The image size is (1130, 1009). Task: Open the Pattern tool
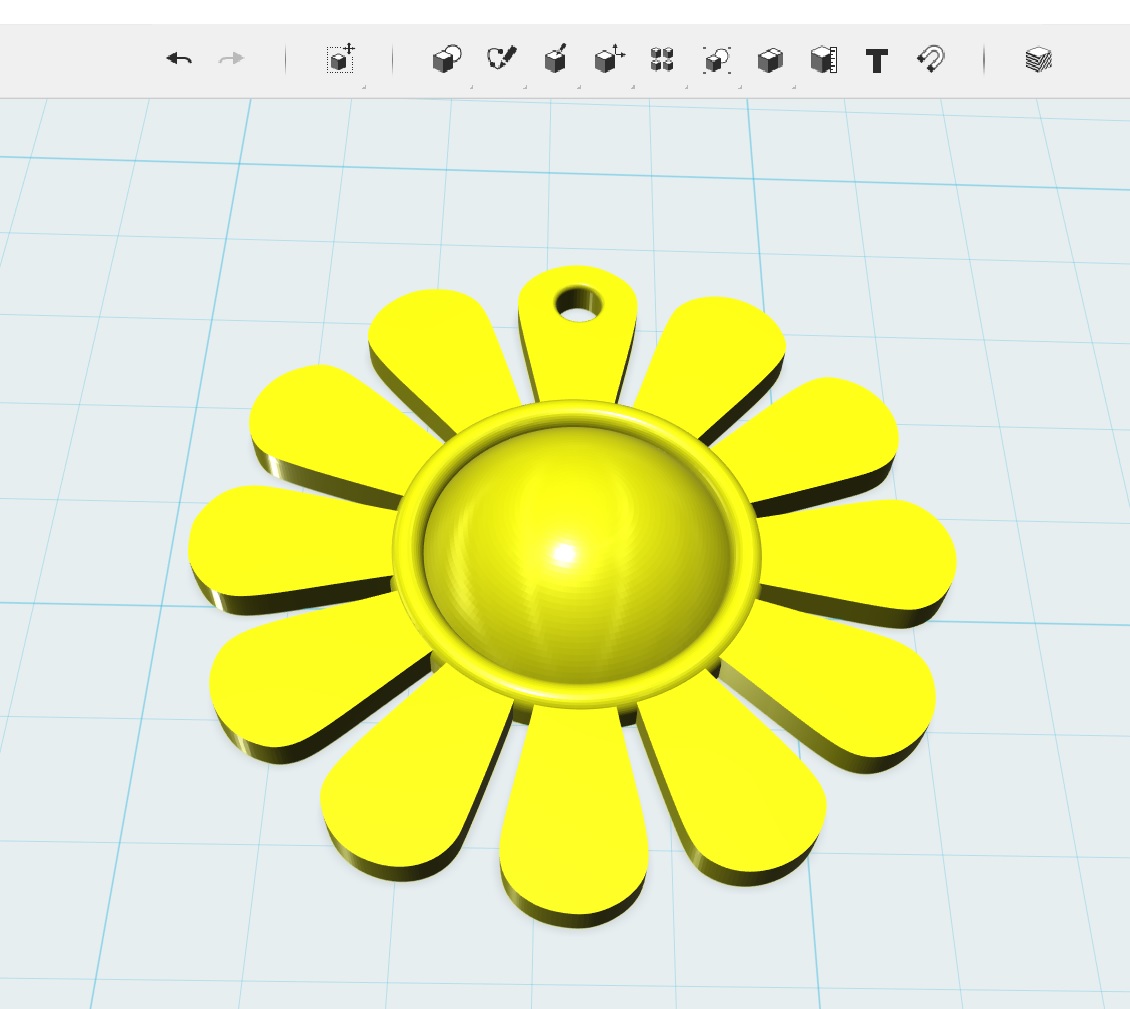(662, 59)
